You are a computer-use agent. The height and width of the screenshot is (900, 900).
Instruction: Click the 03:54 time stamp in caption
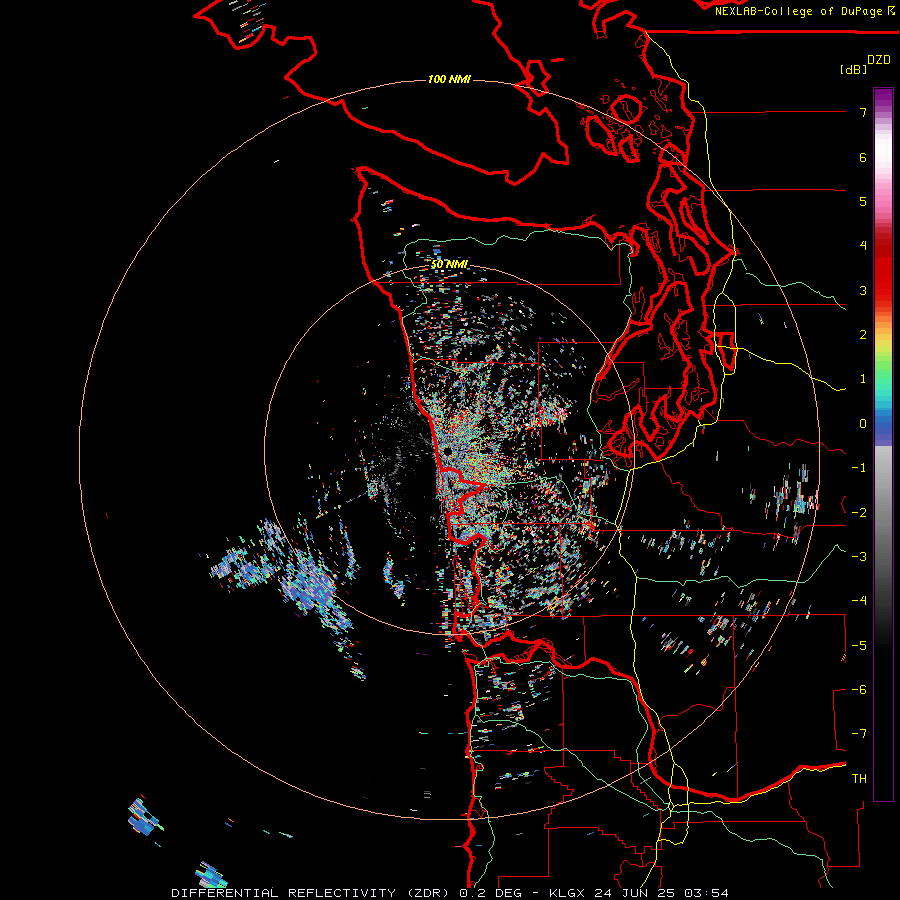[x=707, y=893]
